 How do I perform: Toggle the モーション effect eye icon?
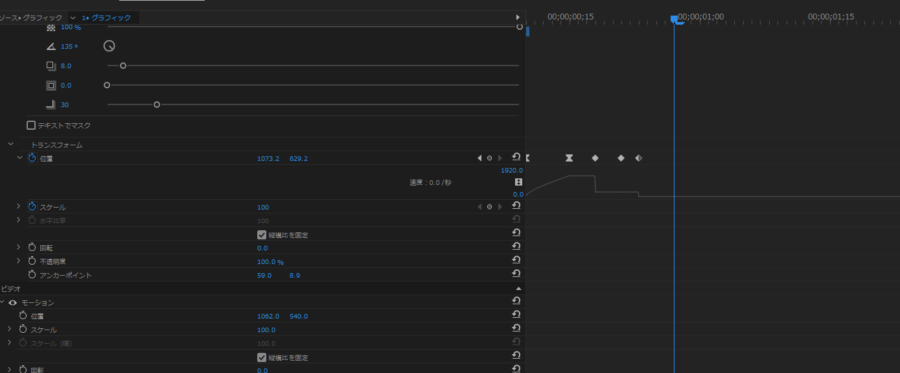pyautogui.click(x=13, y=302)
